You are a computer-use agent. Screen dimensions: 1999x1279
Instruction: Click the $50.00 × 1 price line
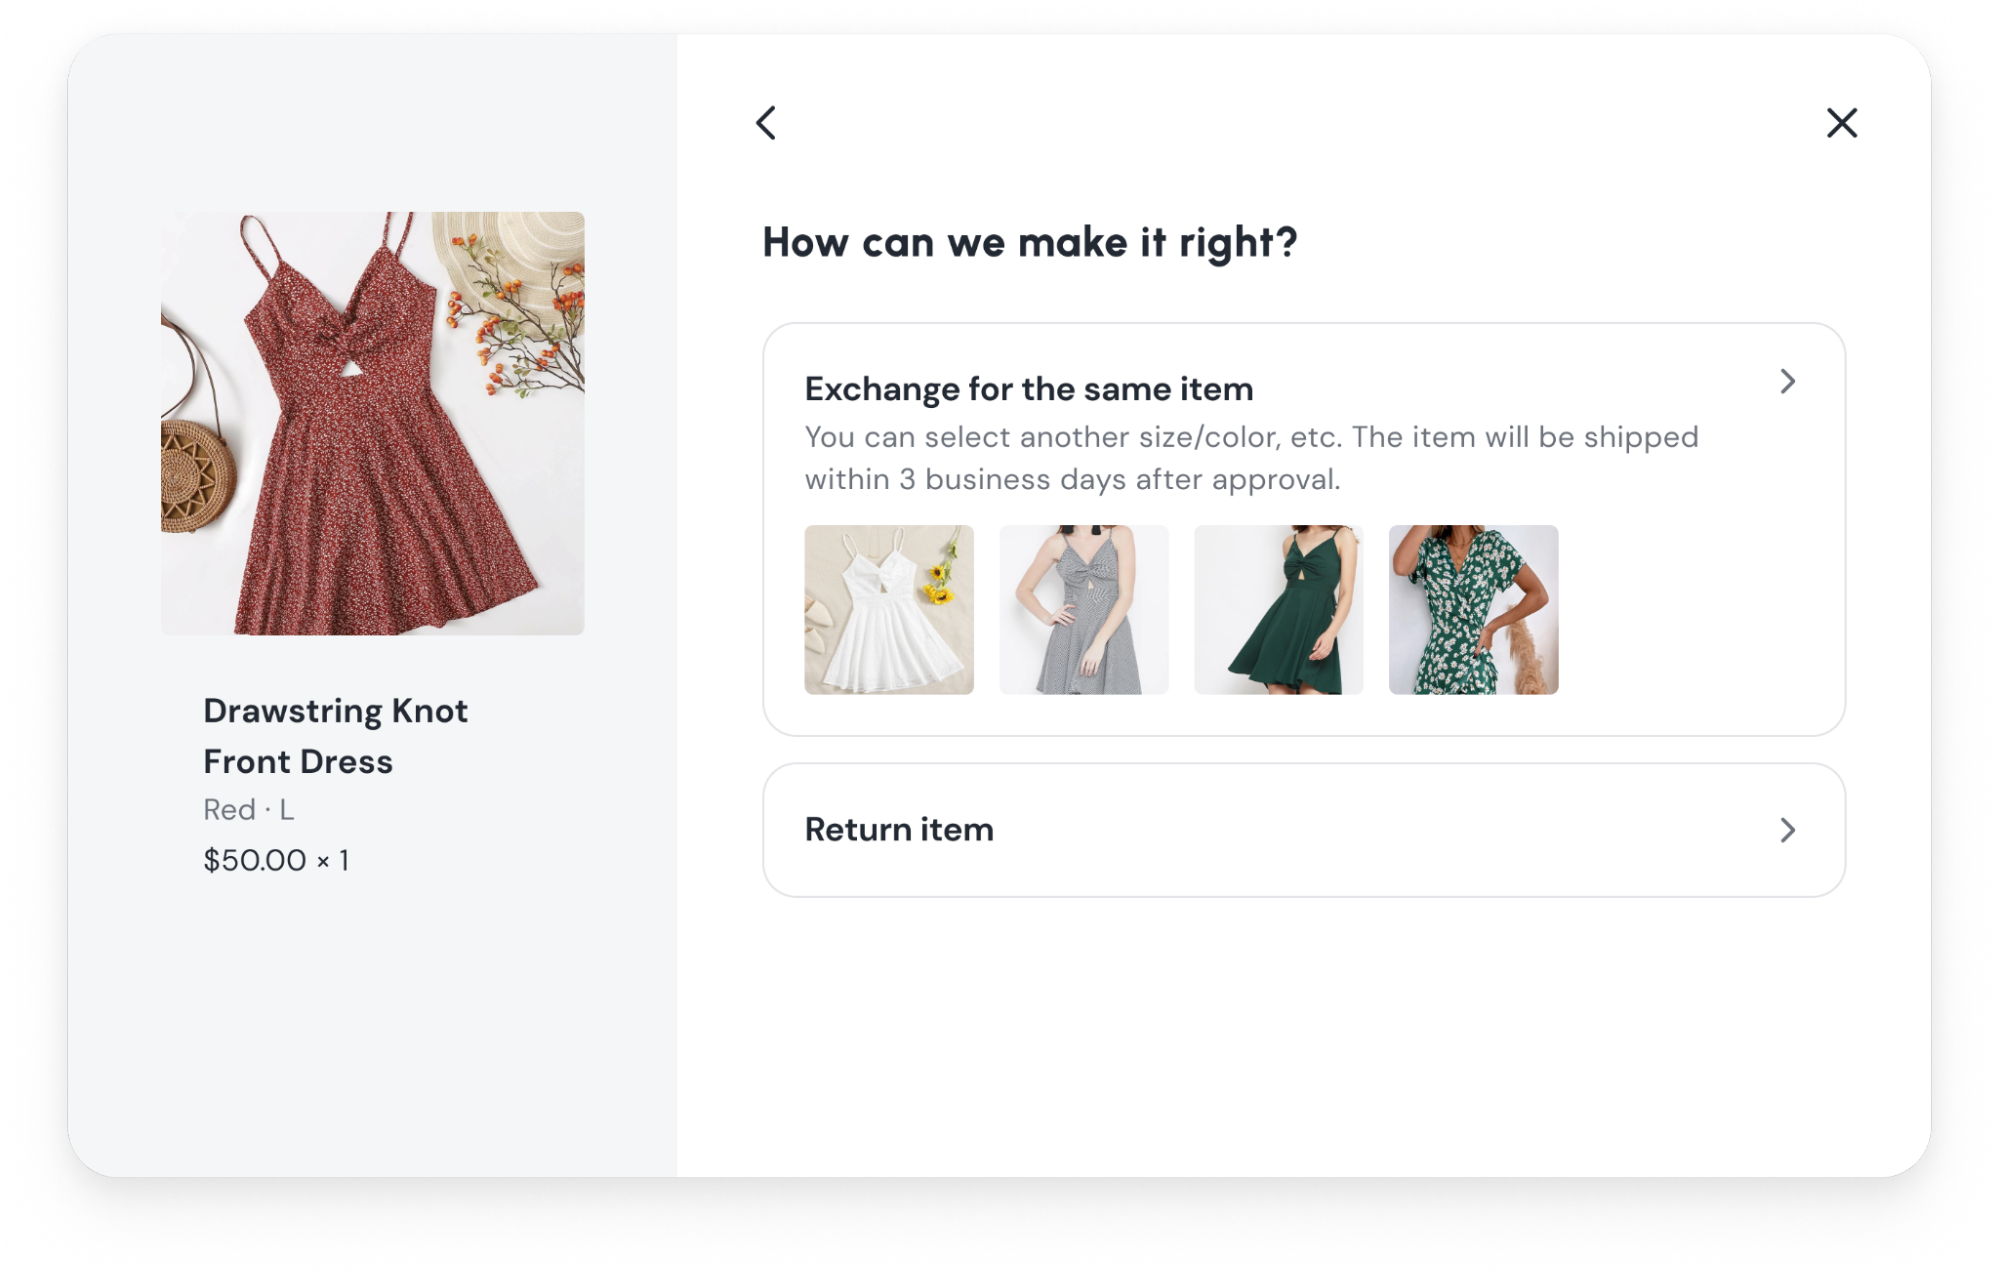[x=276, y=860]
